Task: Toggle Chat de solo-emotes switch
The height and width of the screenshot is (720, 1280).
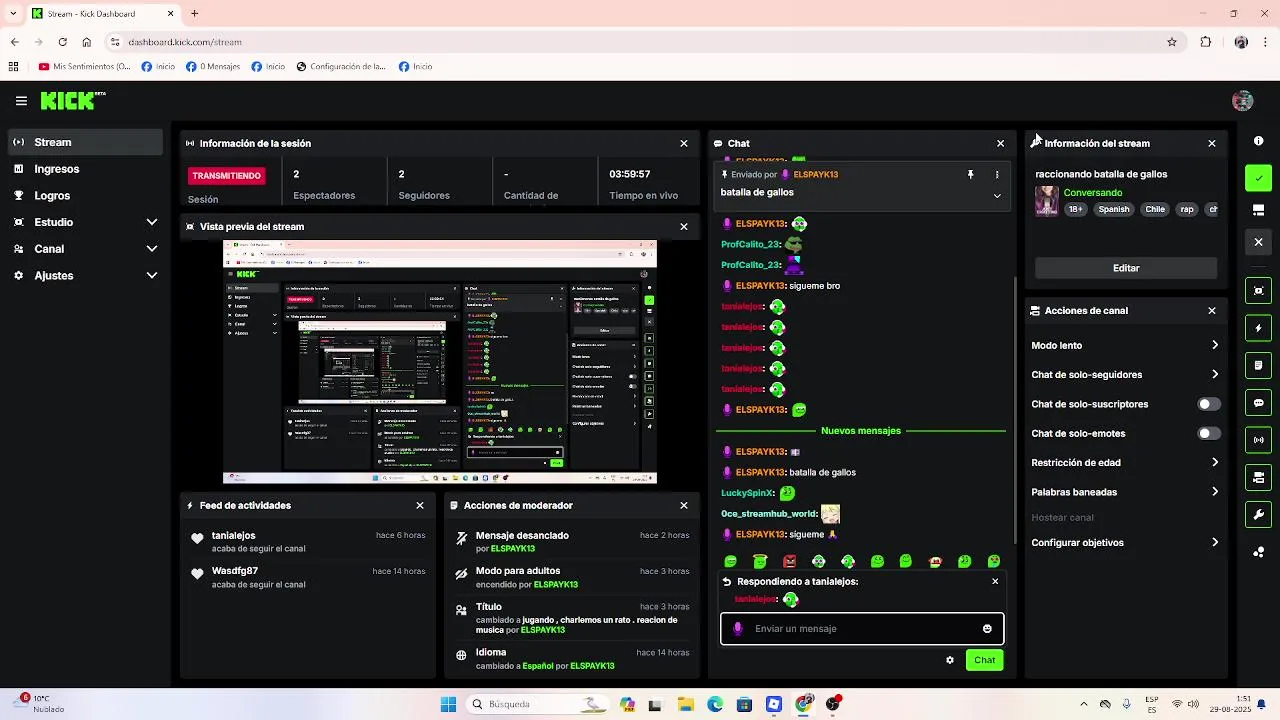Action: pos(1209,433)
